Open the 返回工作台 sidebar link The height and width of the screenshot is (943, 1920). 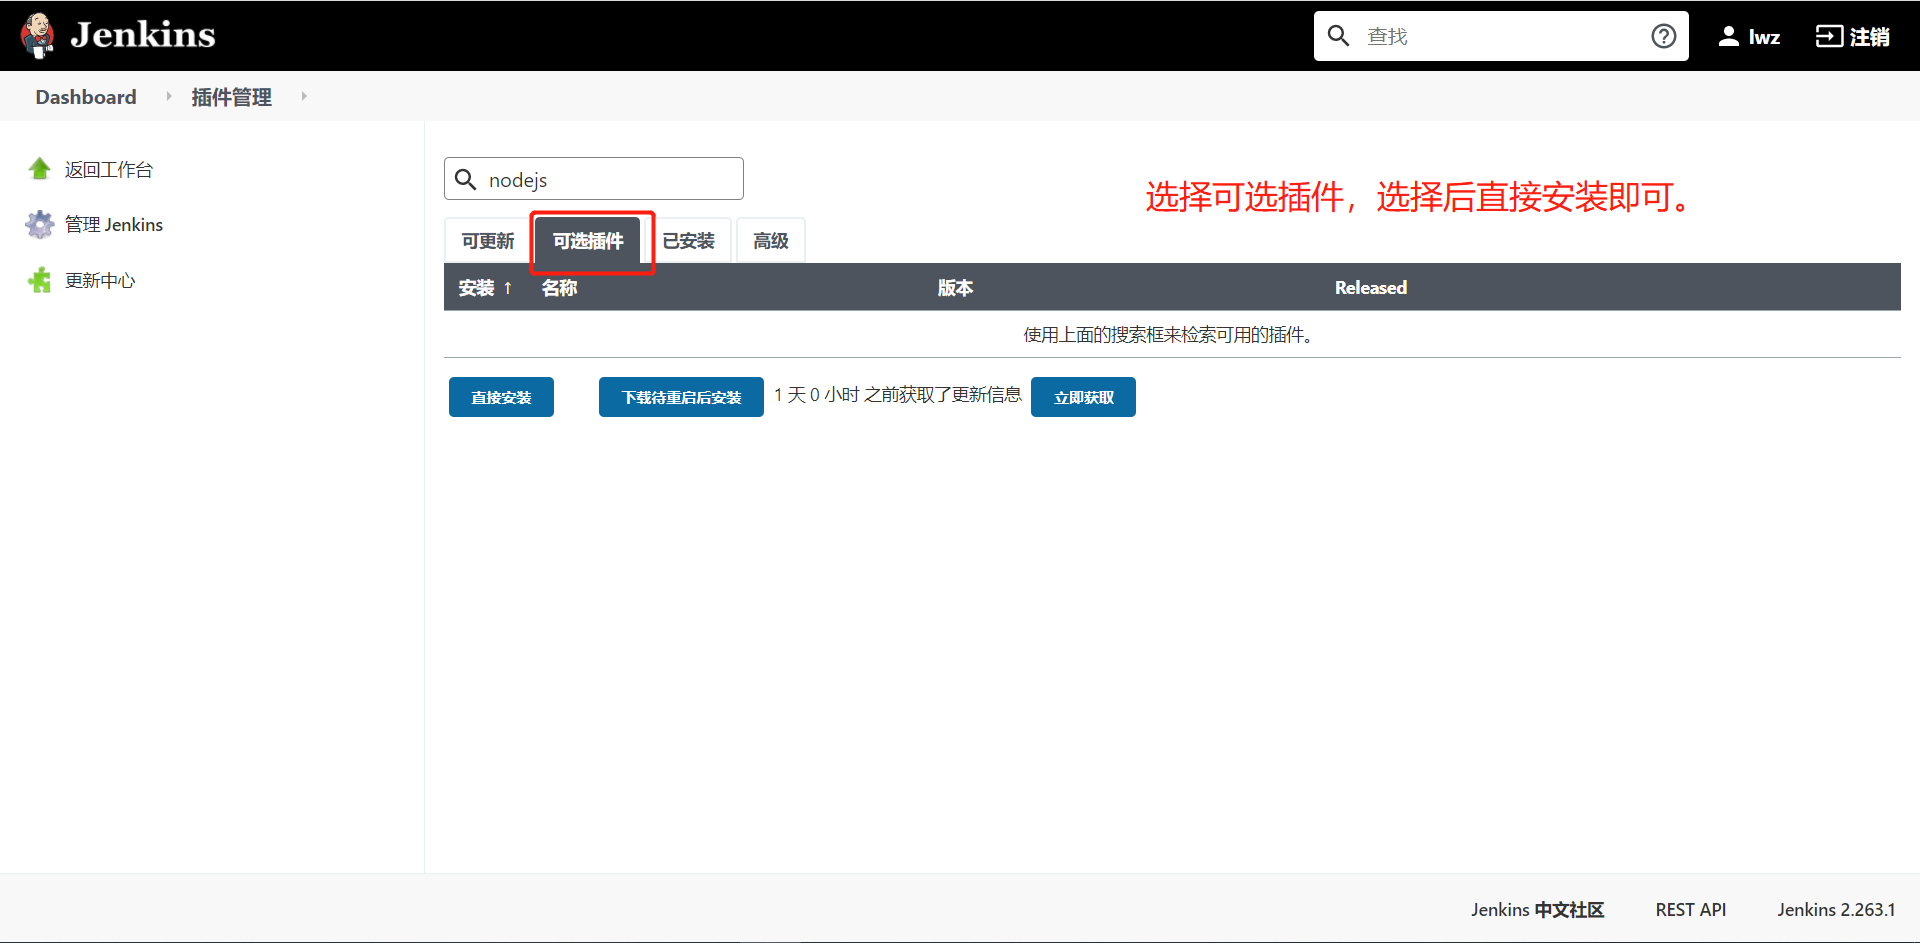109,170
